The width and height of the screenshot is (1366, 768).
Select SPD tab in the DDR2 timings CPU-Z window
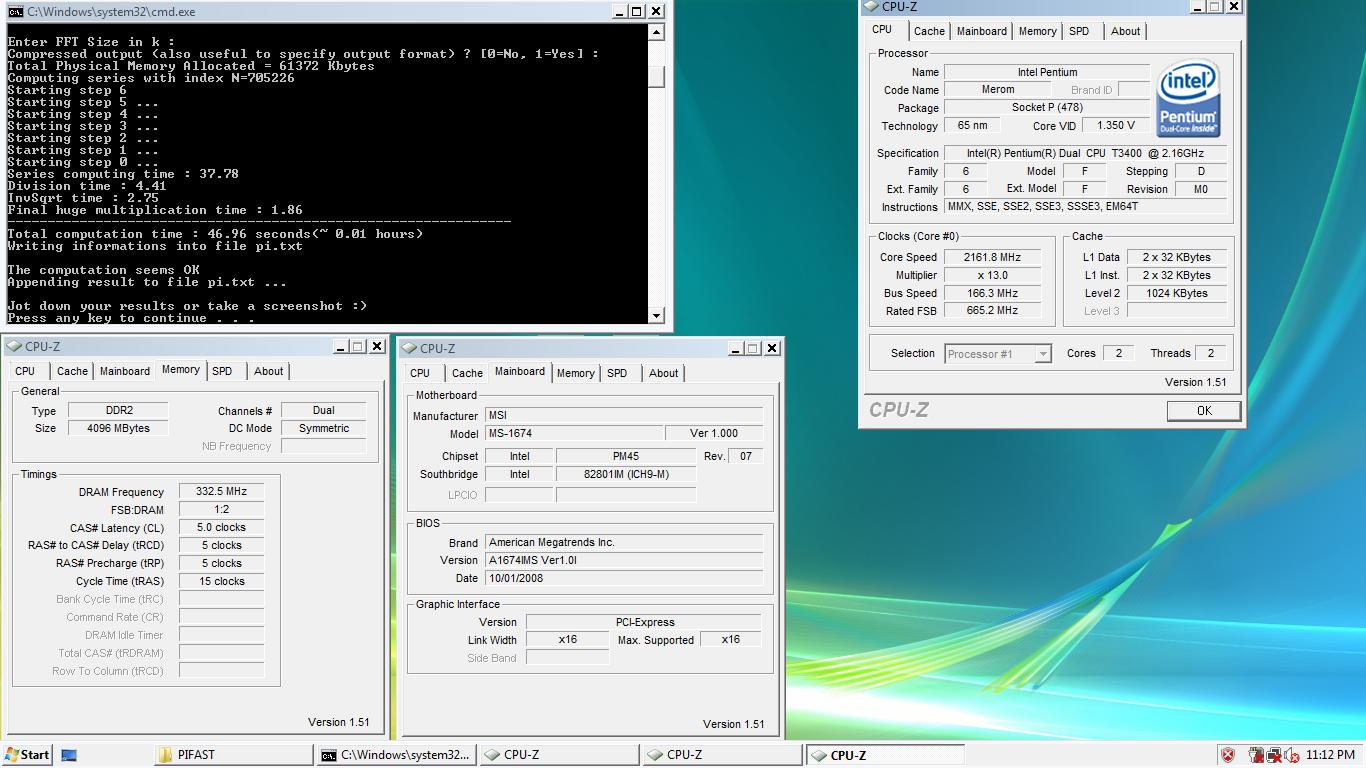click(222, 371)
